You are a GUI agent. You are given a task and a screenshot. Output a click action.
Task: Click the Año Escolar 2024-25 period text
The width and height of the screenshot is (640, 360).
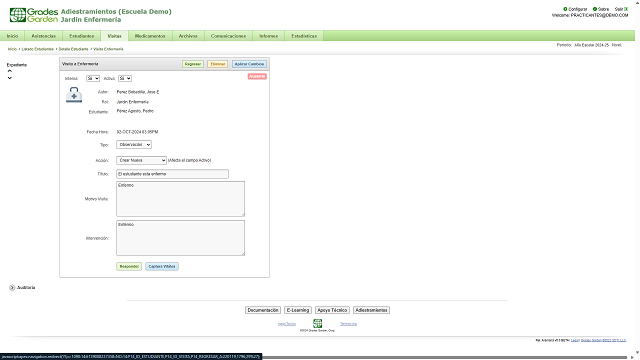[x=591, y=45]
